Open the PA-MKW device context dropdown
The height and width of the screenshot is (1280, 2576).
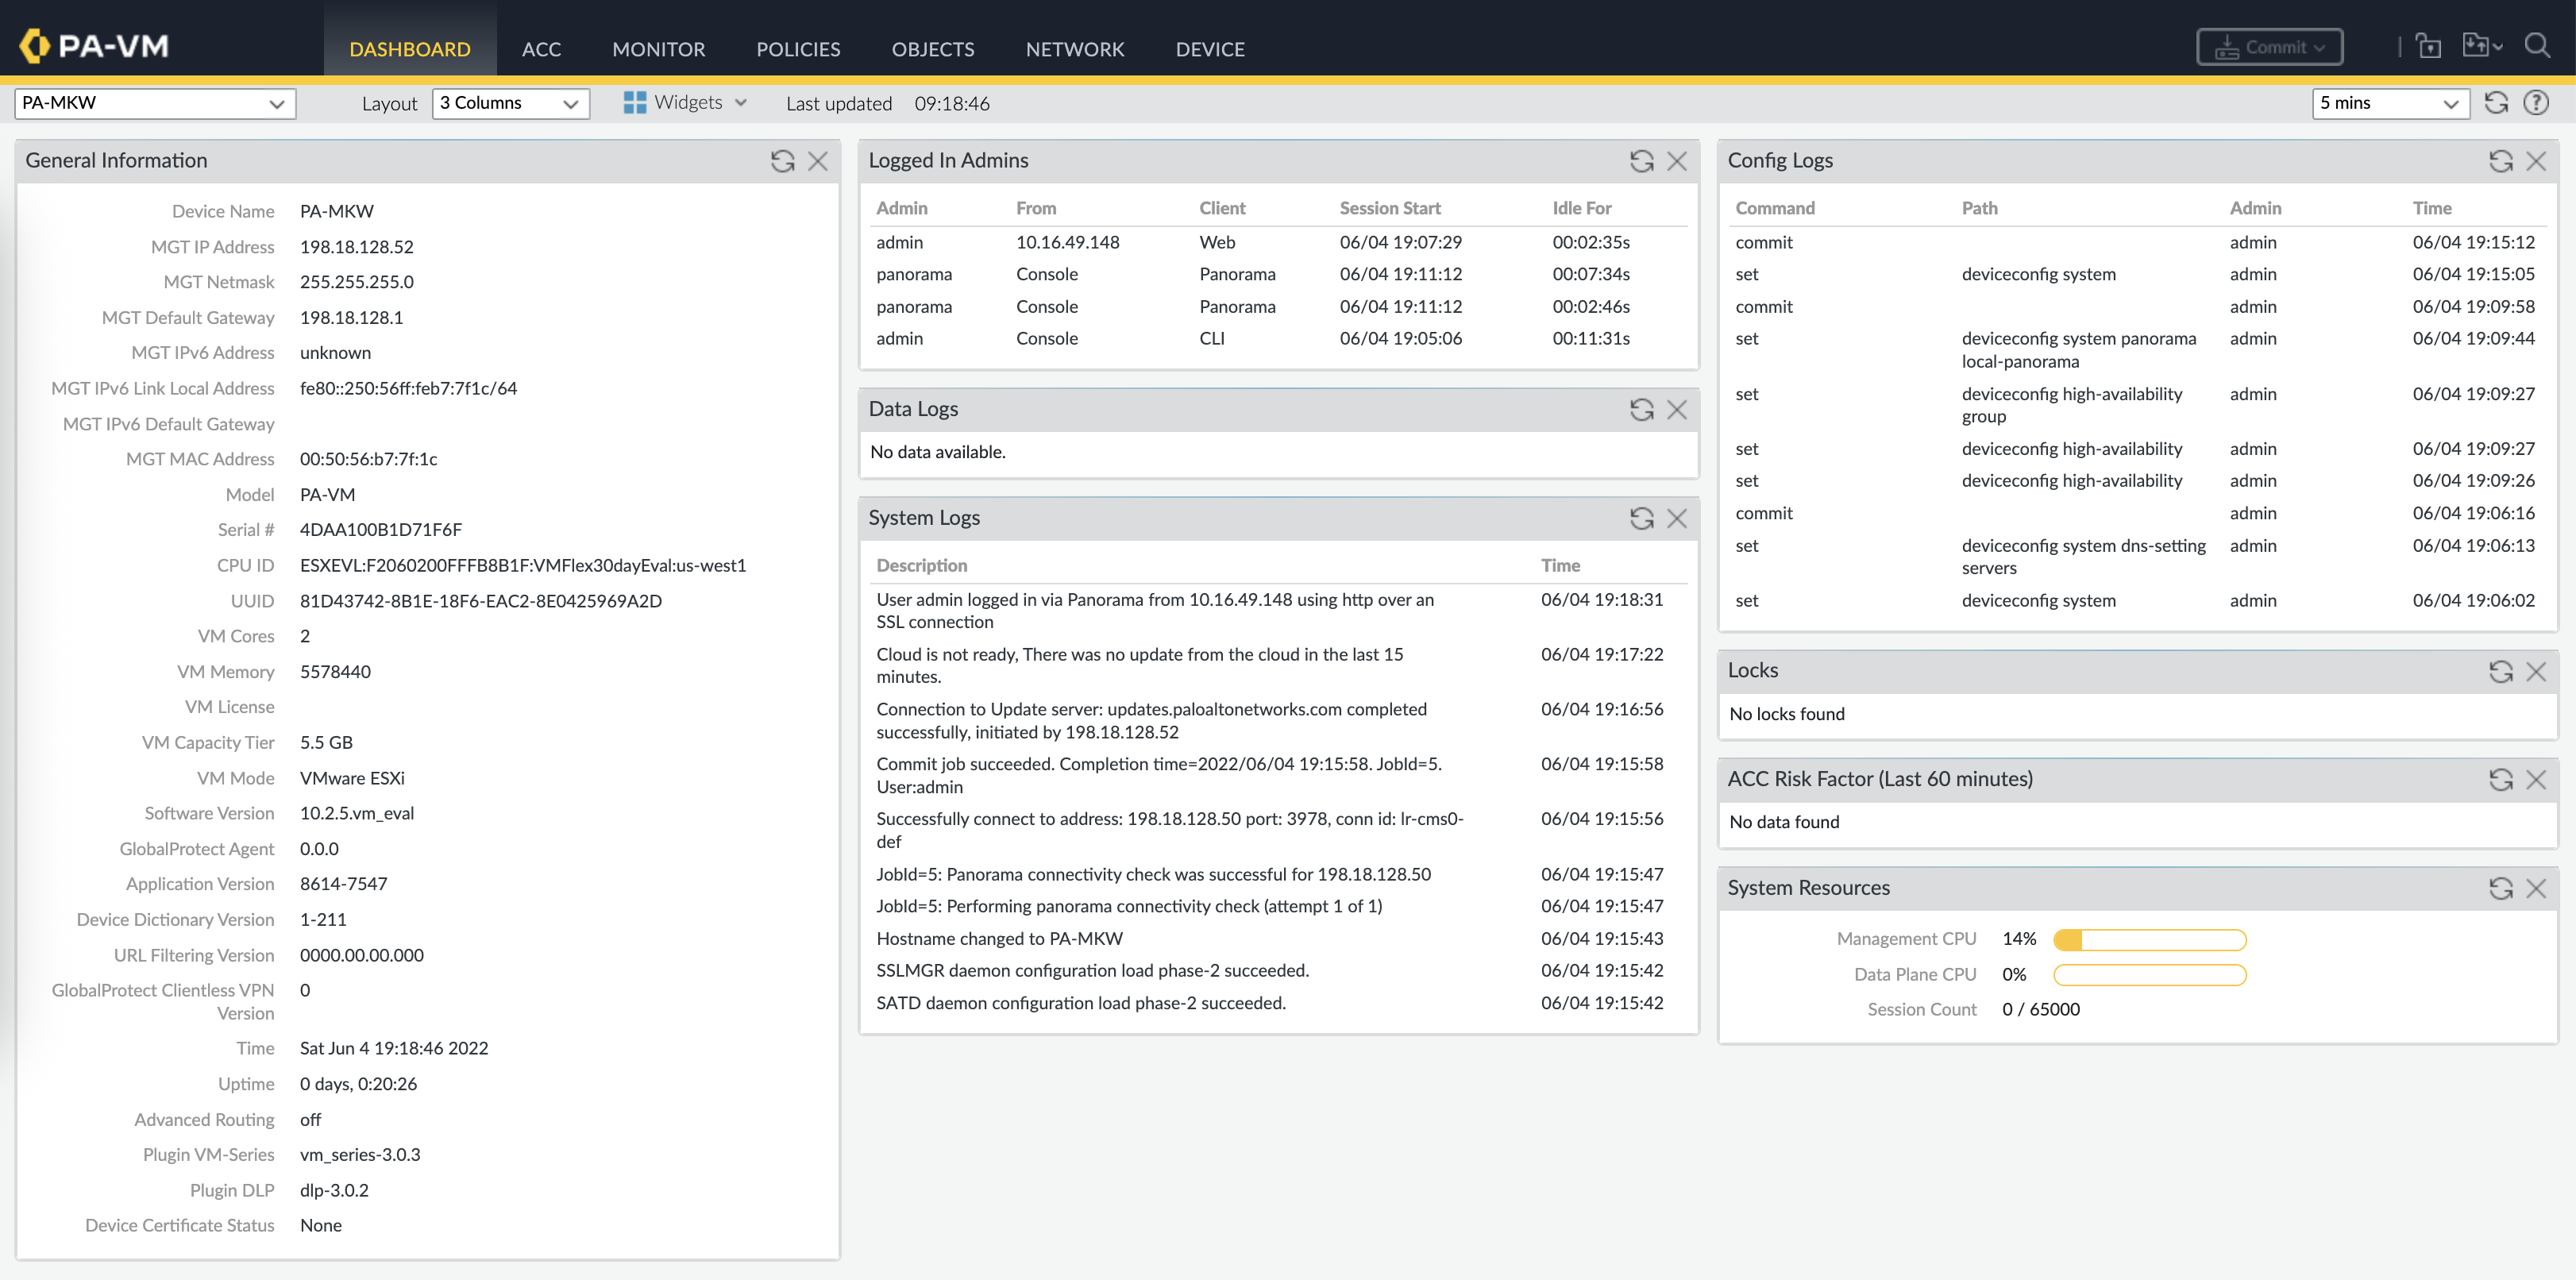tap(155, 103)
